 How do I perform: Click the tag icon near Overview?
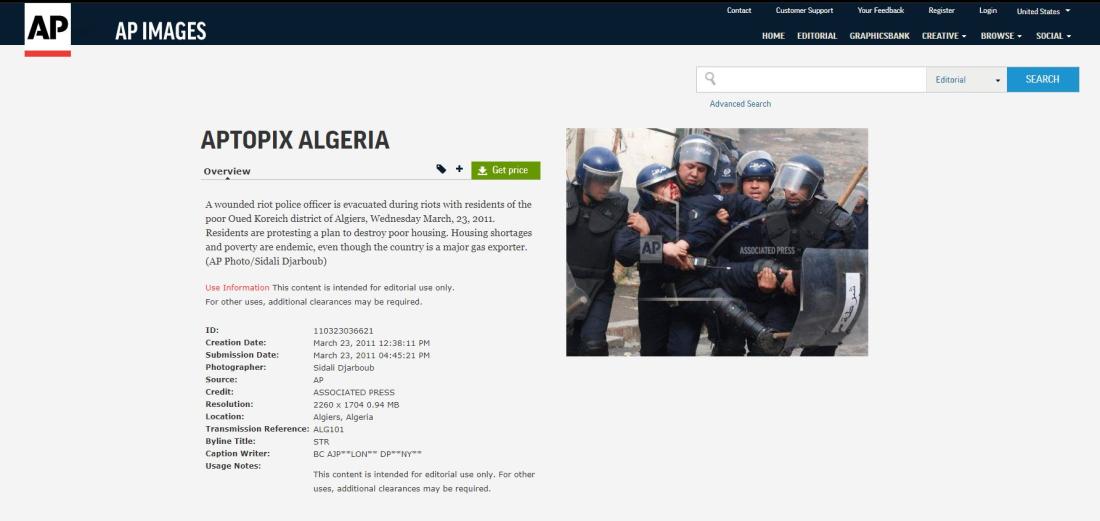point(441,169)
